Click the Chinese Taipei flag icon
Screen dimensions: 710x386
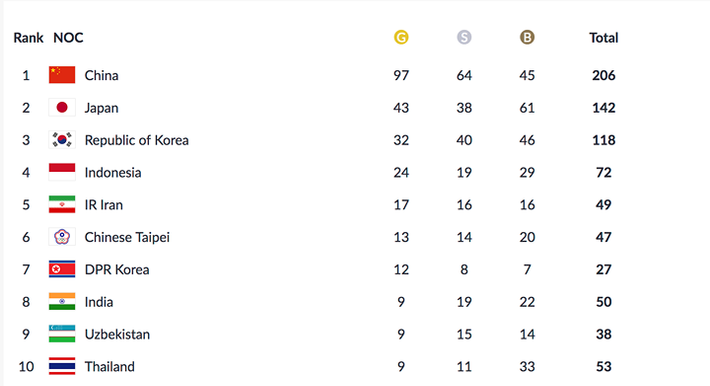62,236
